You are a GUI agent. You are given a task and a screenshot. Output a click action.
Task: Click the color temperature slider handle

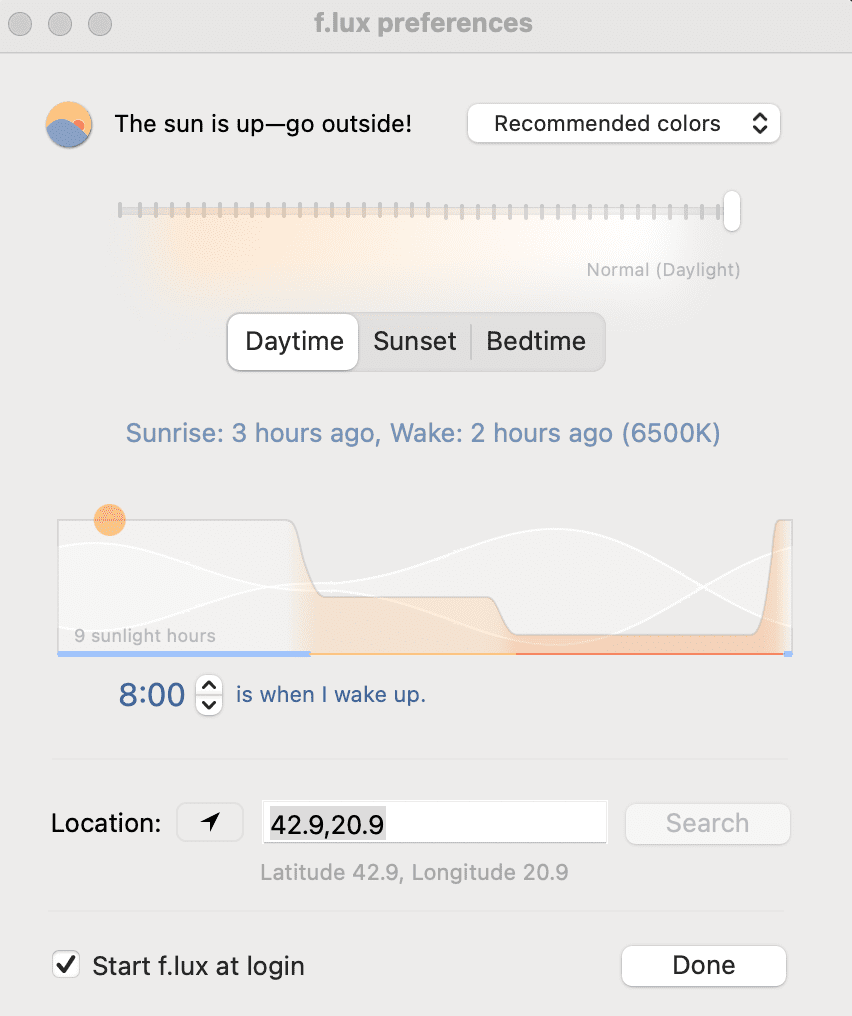732,210
